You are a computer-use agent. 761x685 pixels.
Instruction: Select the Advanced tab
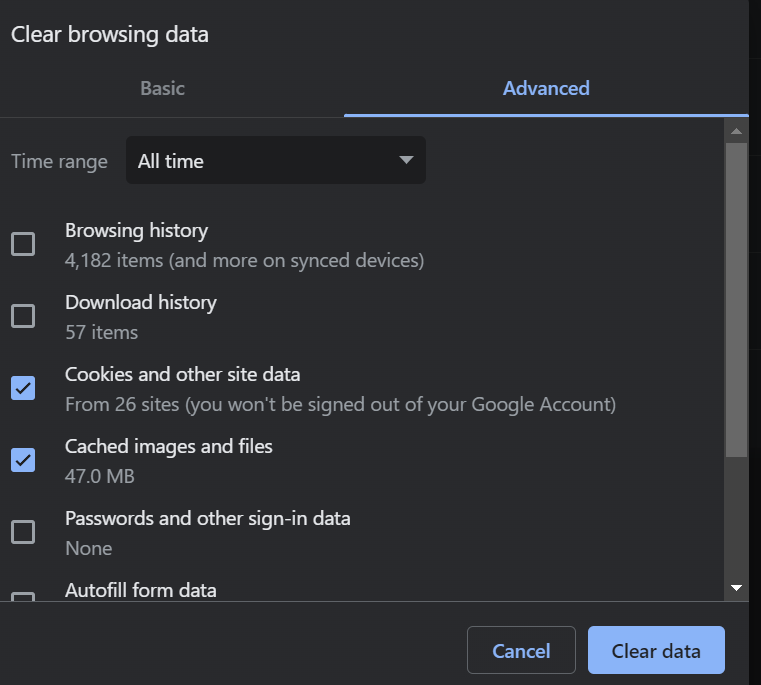coord(546,88)
